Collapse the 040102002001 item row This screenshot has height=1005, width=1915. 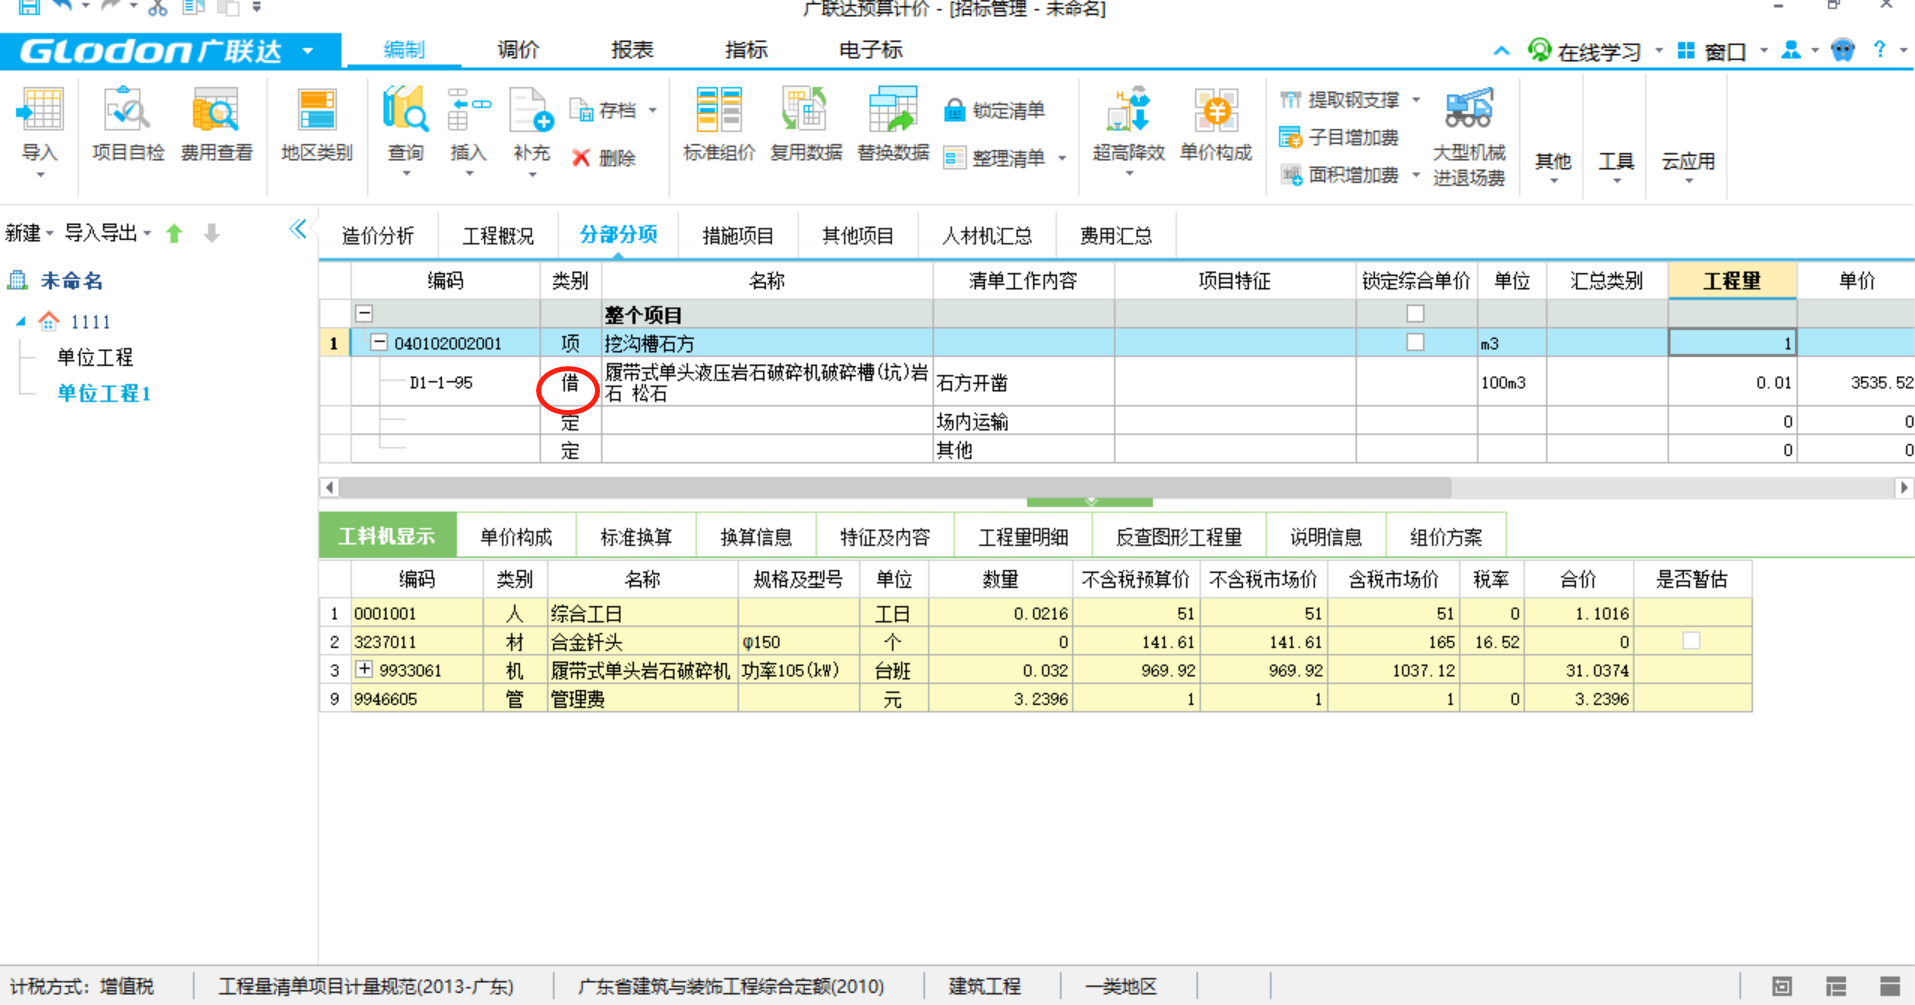(x=379, y=343)
